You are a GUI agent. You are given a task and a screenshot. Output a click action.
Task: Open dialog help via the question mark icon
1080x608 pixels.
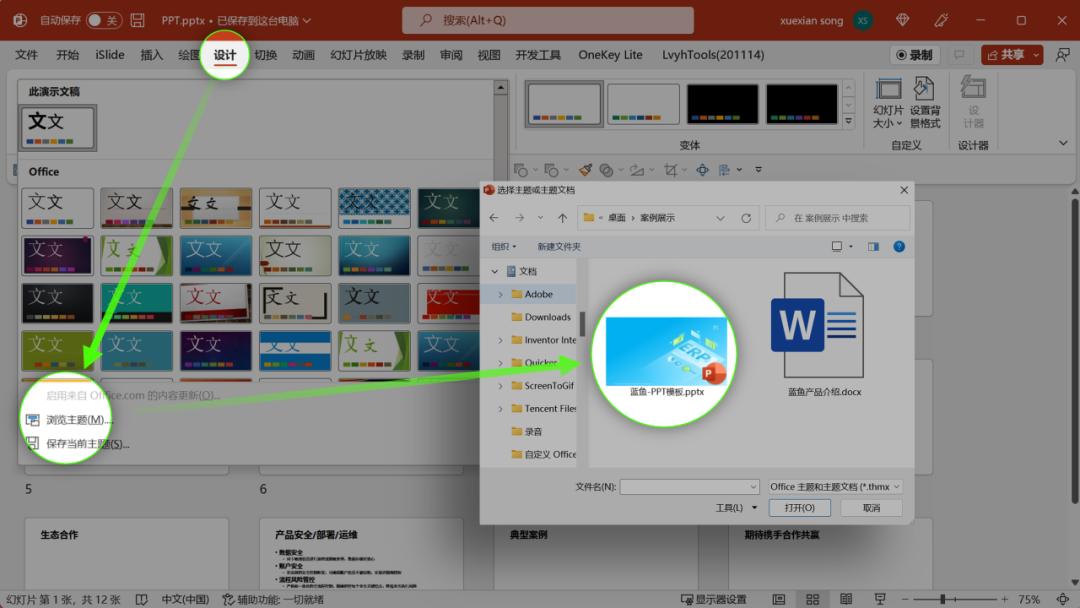point(899,246)
